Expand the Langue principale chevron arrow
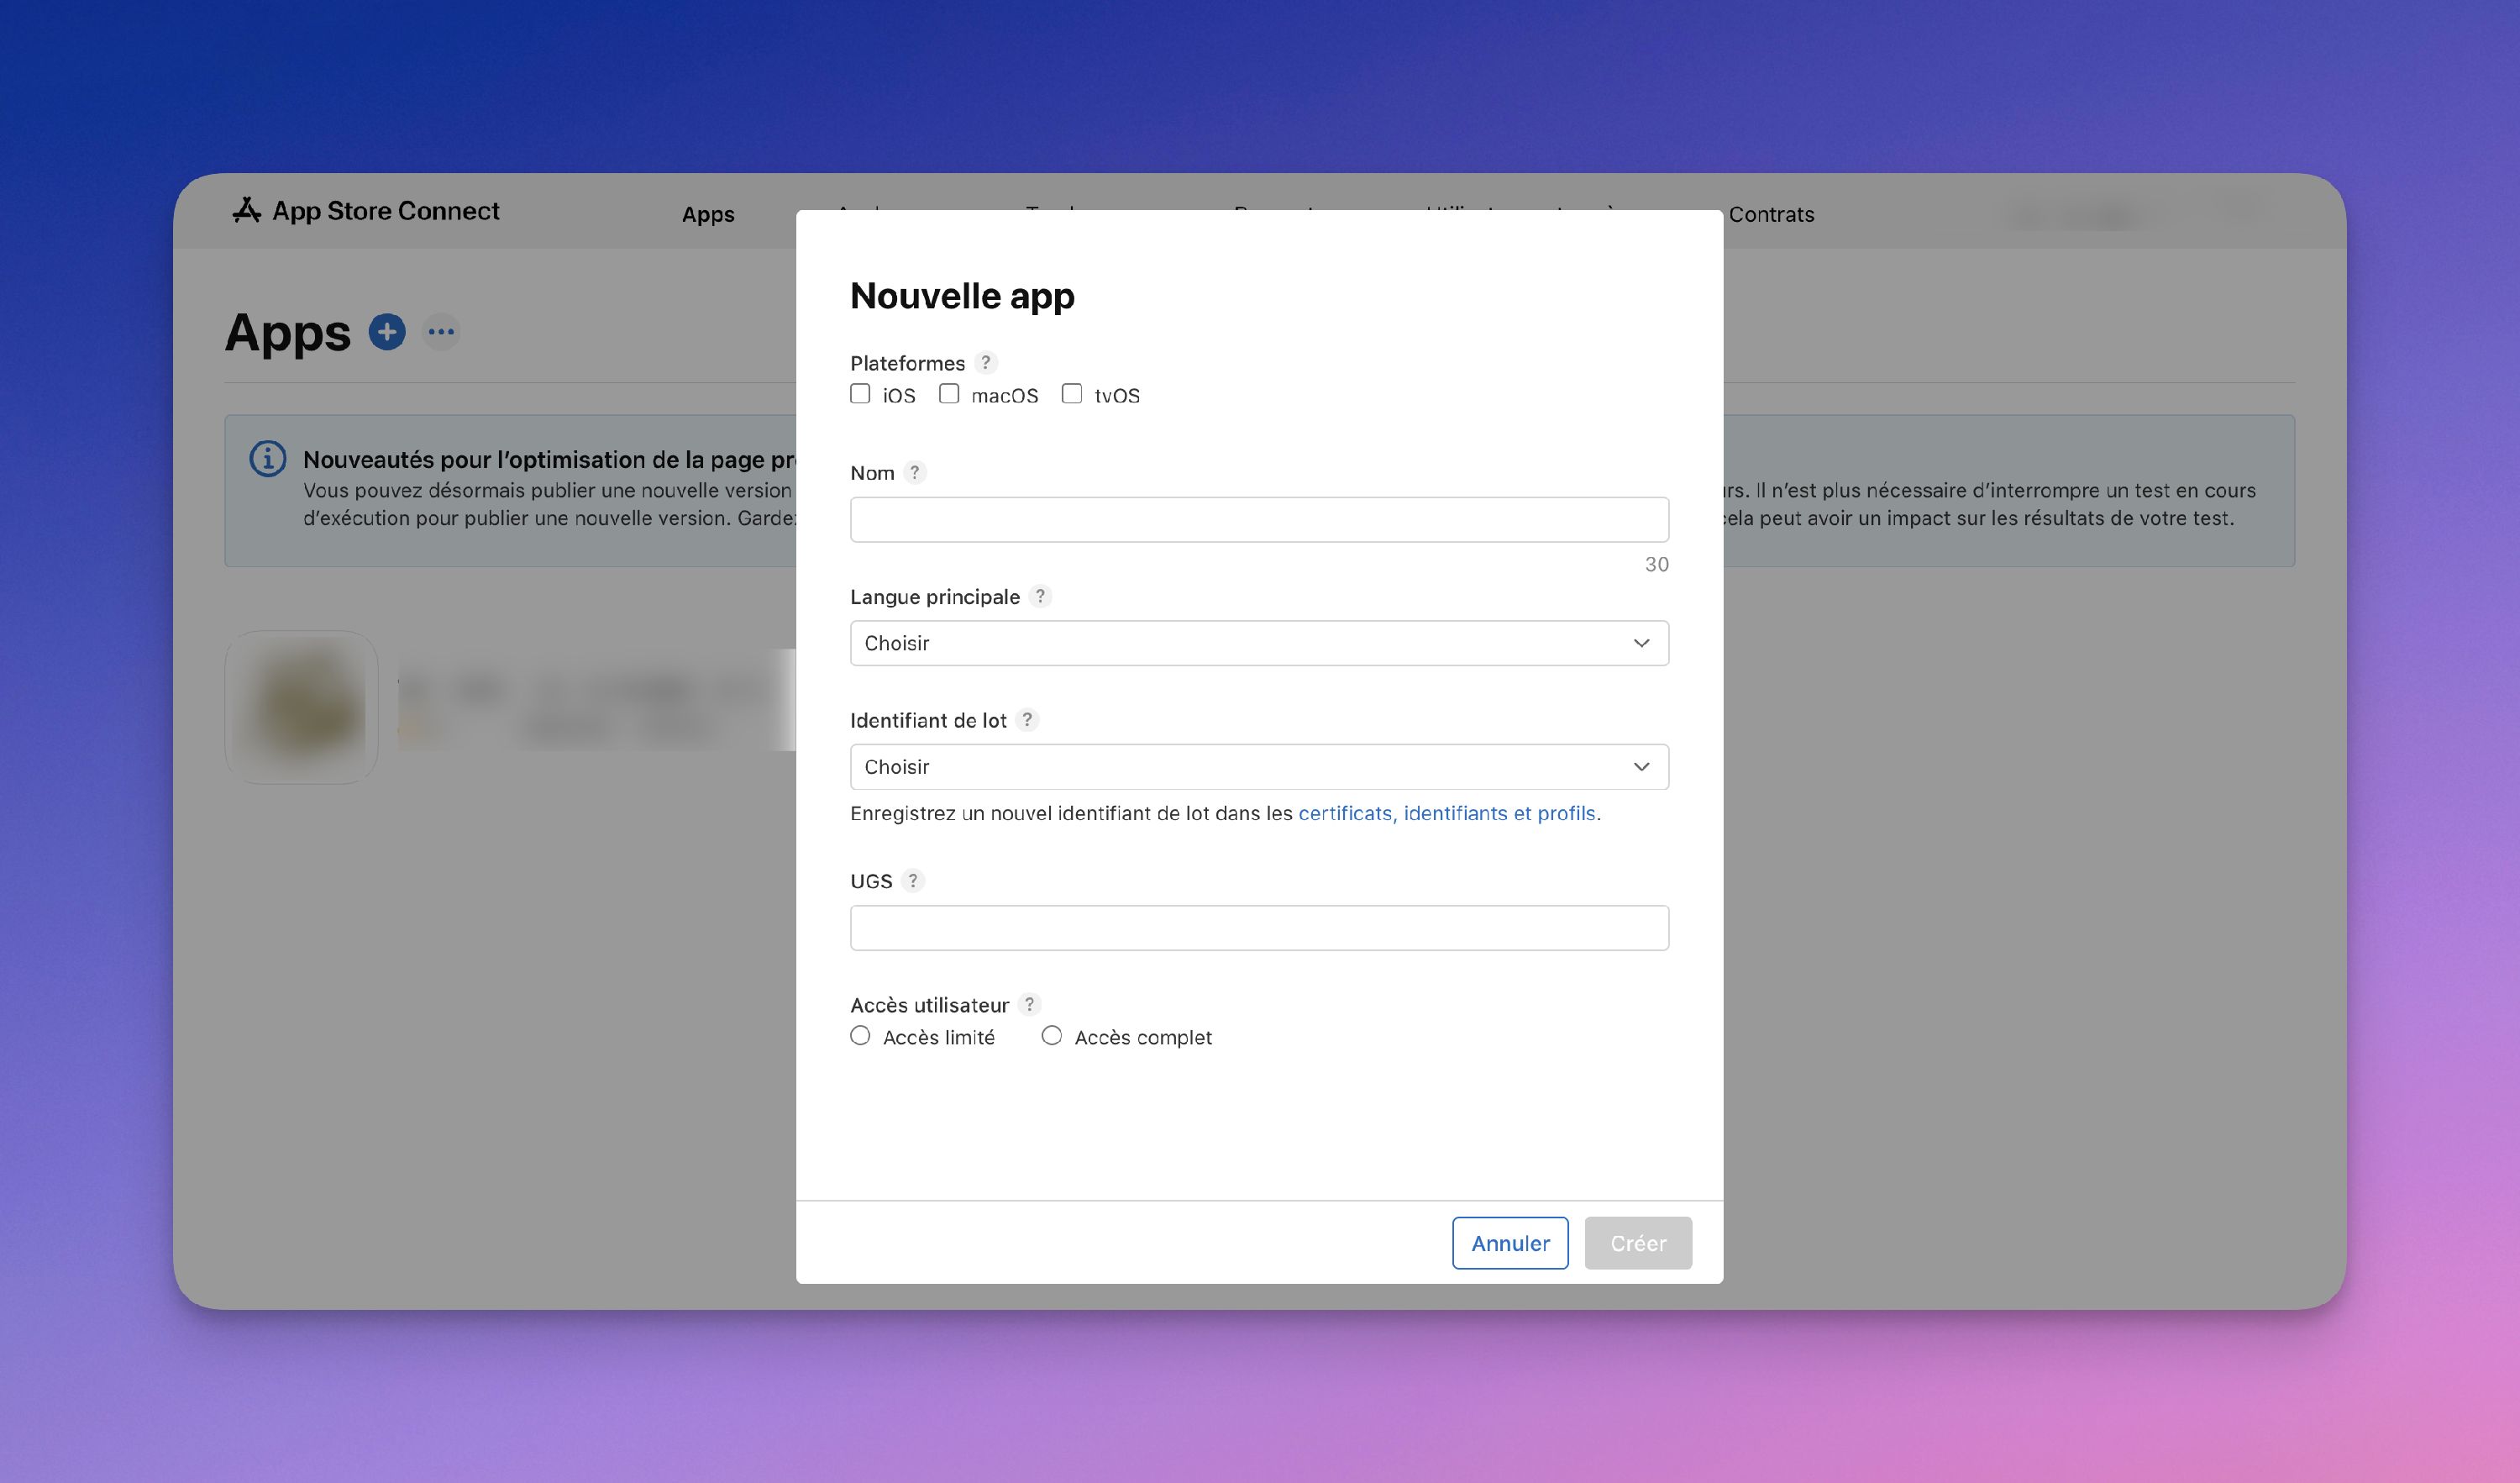This screenshot has height=1483, width=2520. [1641, 643]
